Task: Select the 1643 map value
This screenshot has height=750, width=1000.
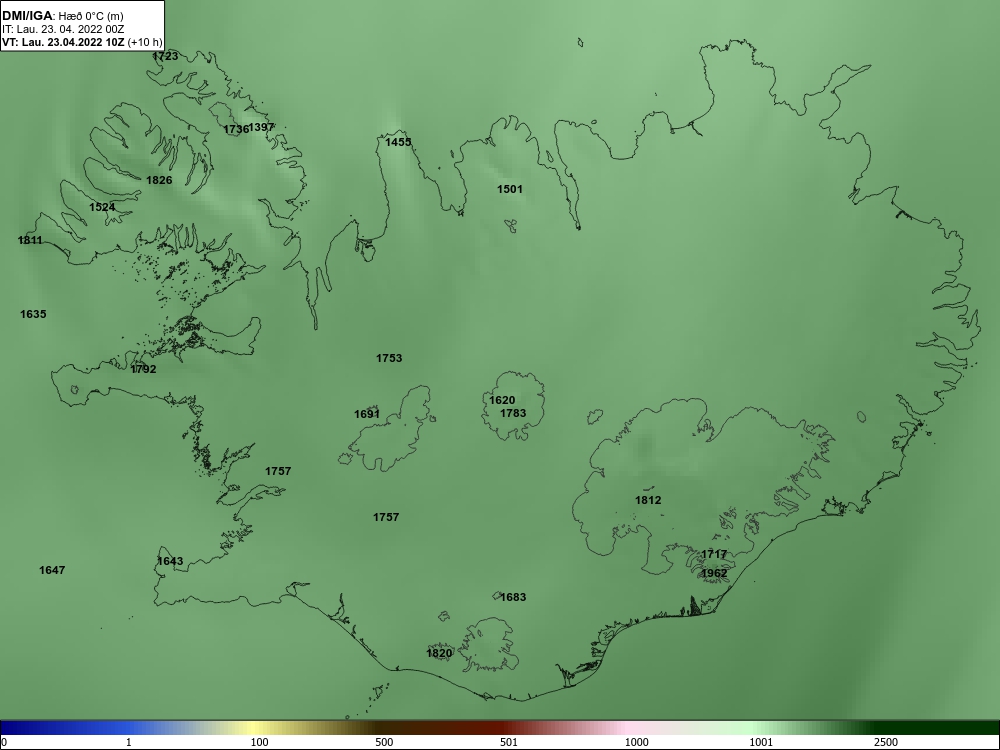Action: 170,561
